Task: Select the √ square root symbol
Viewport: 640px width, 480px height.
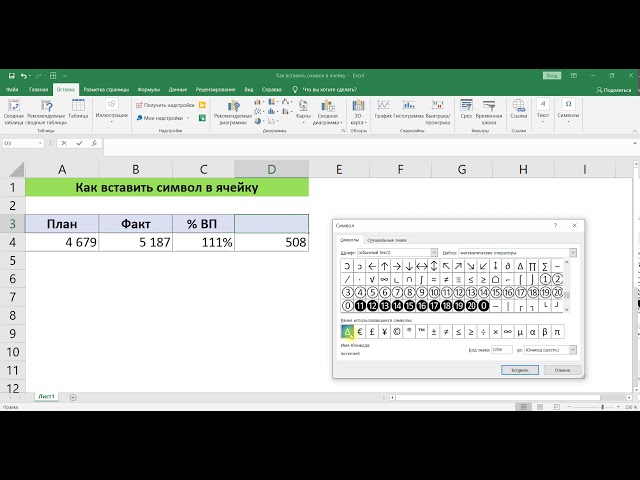Action: (372, 280)
